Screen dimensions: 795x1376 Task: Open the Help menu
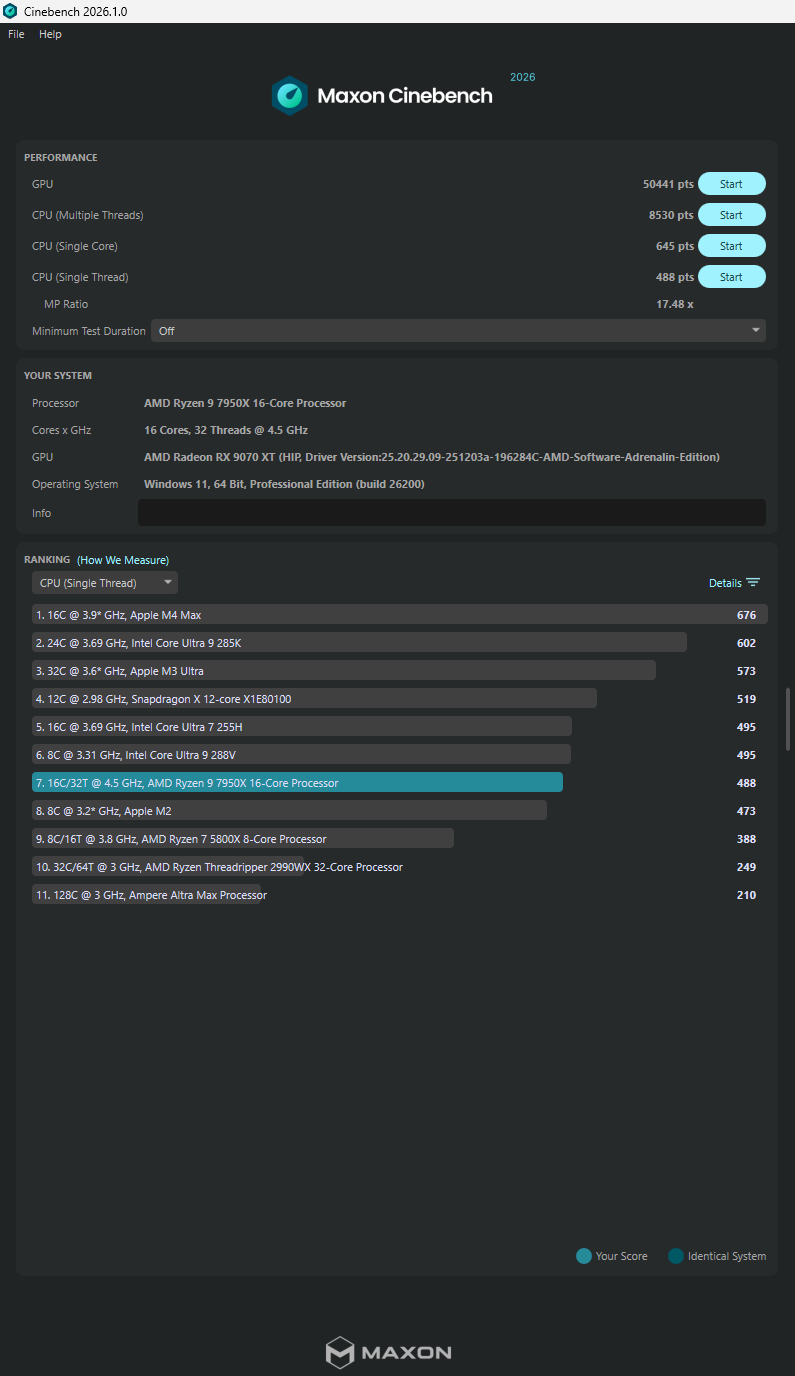[x=50, y=34]
